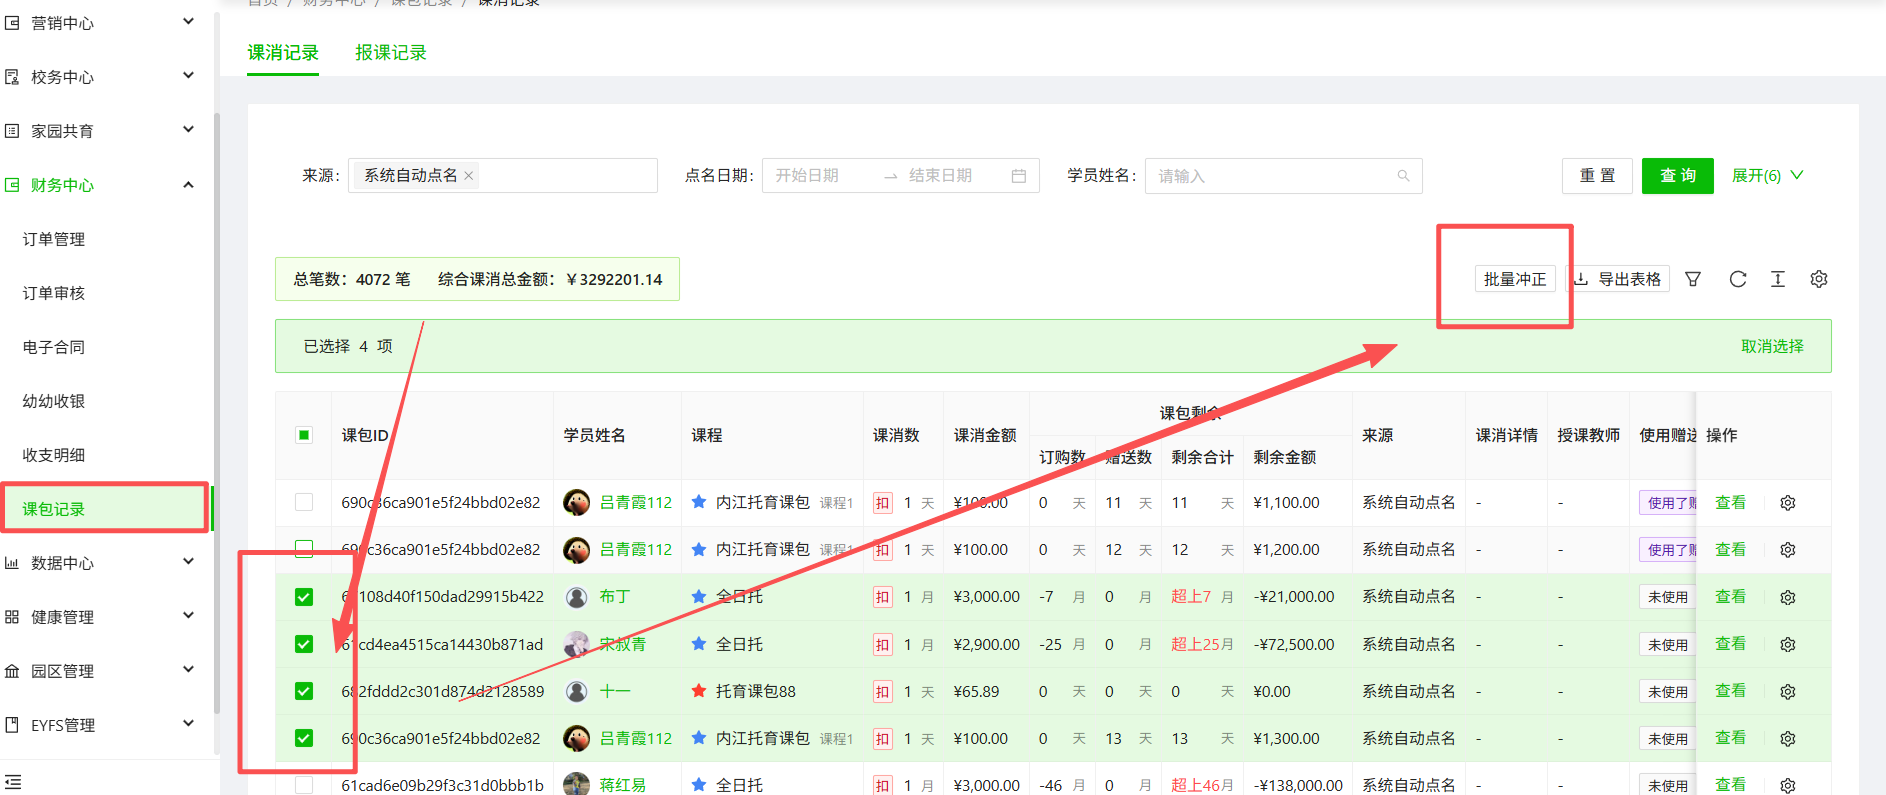Toggle the select-all checkbox in table header

pyautogui.click(x=304, y=435)
